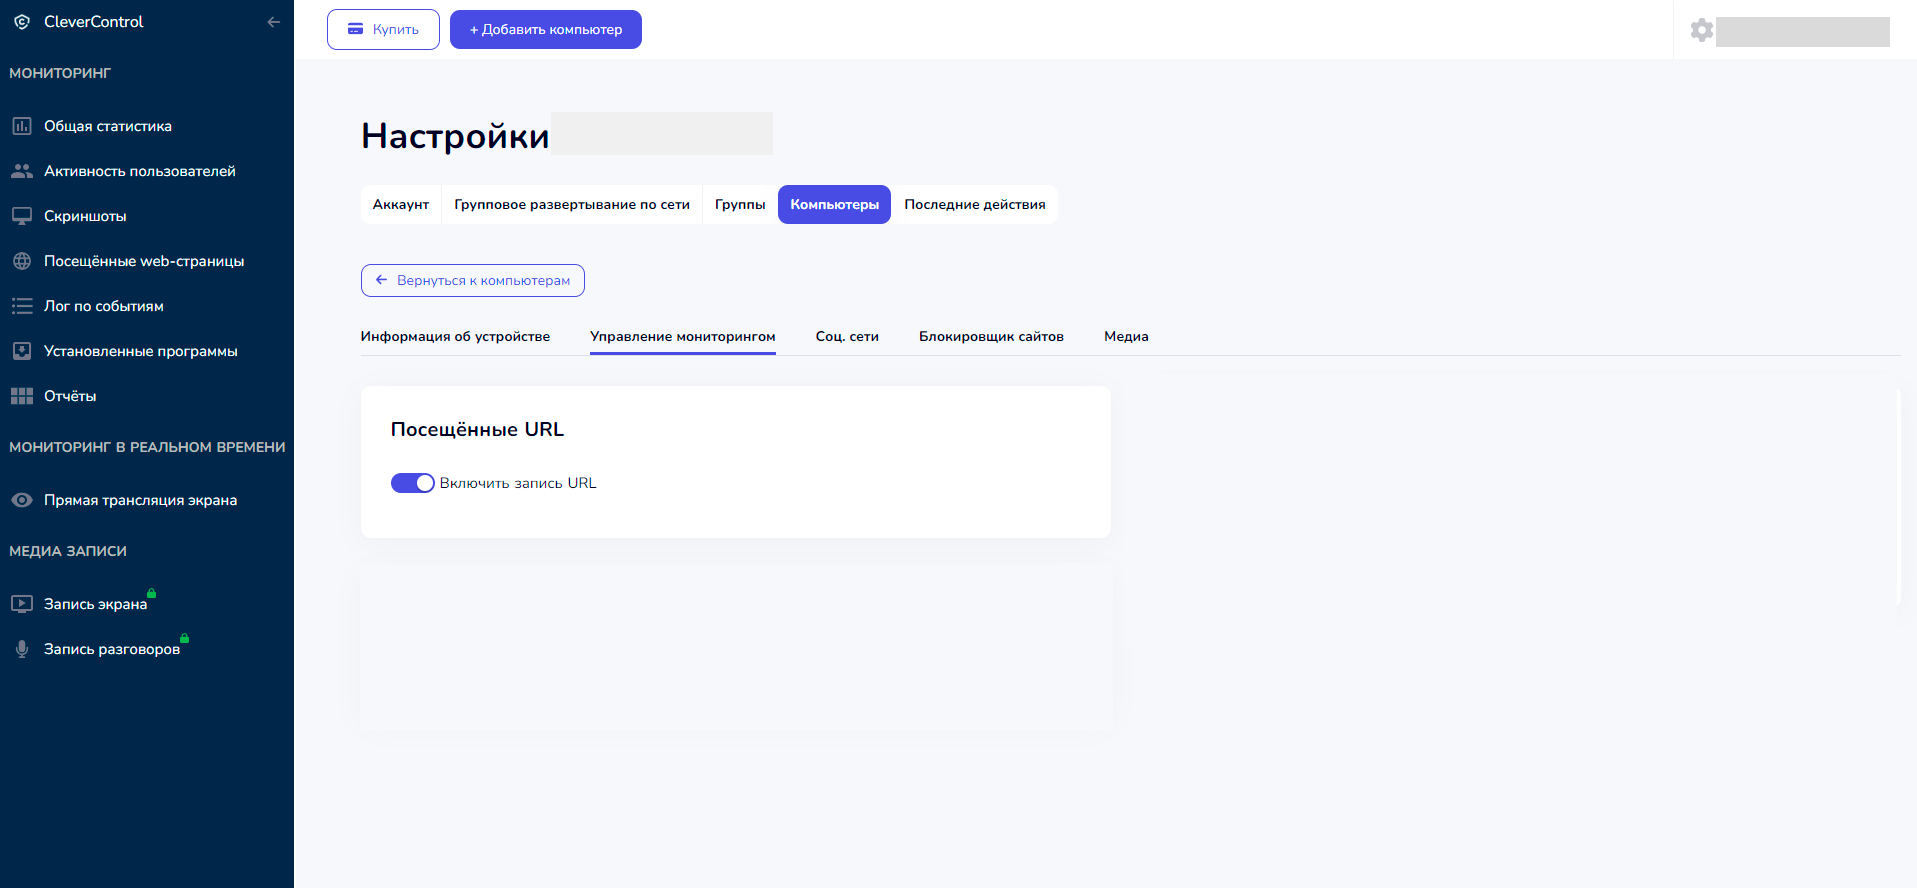Click the МЕДИА ЗАПИСИ section header
Viewport: 1917px width, 888px height.
(x=68, y=551)
